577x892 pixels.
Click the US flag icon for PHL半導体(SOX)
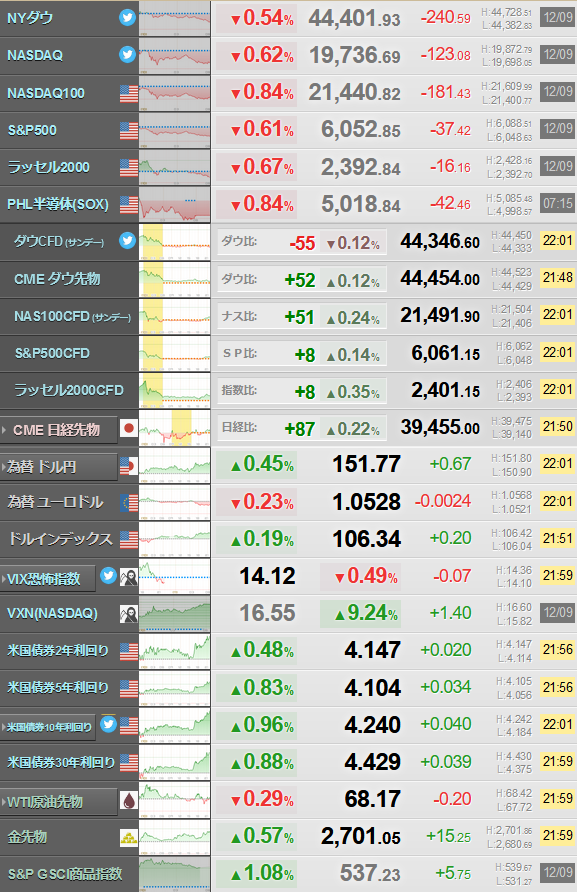129,205
